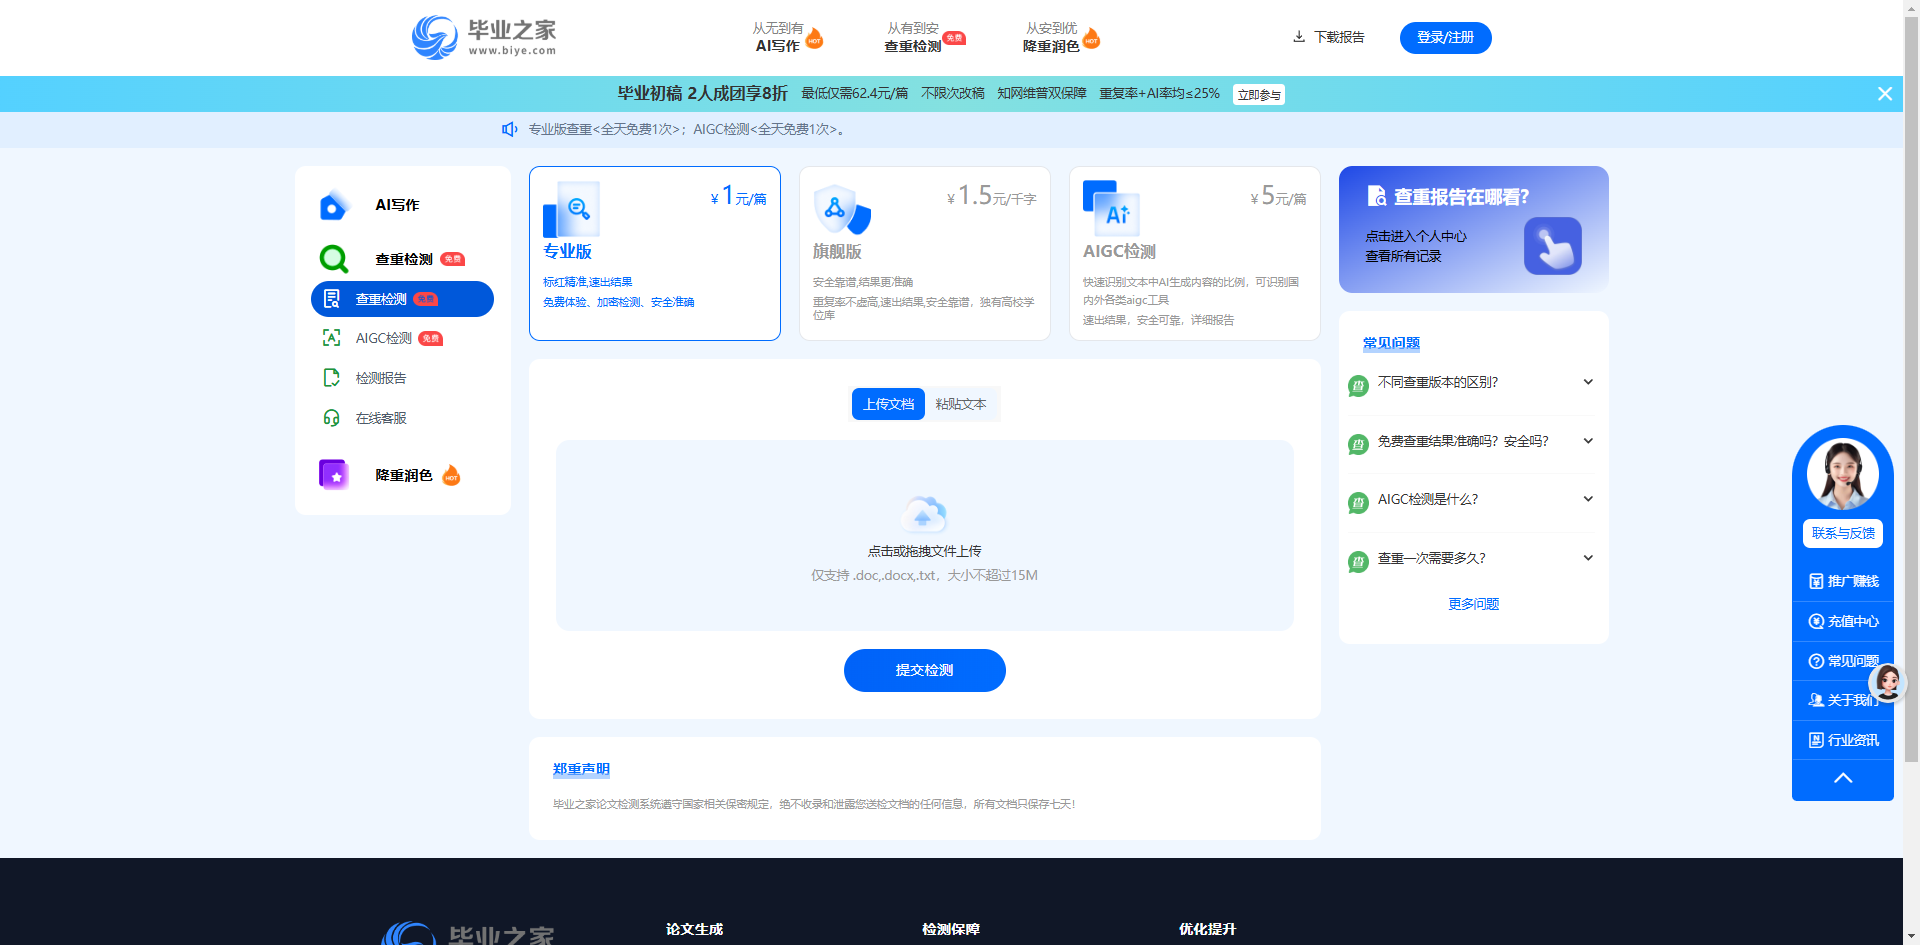The width and height of the screenshot is (1920, 945).
Task: Click green icon beside 不同查重版本的区别
Action: pos(1358,385)
